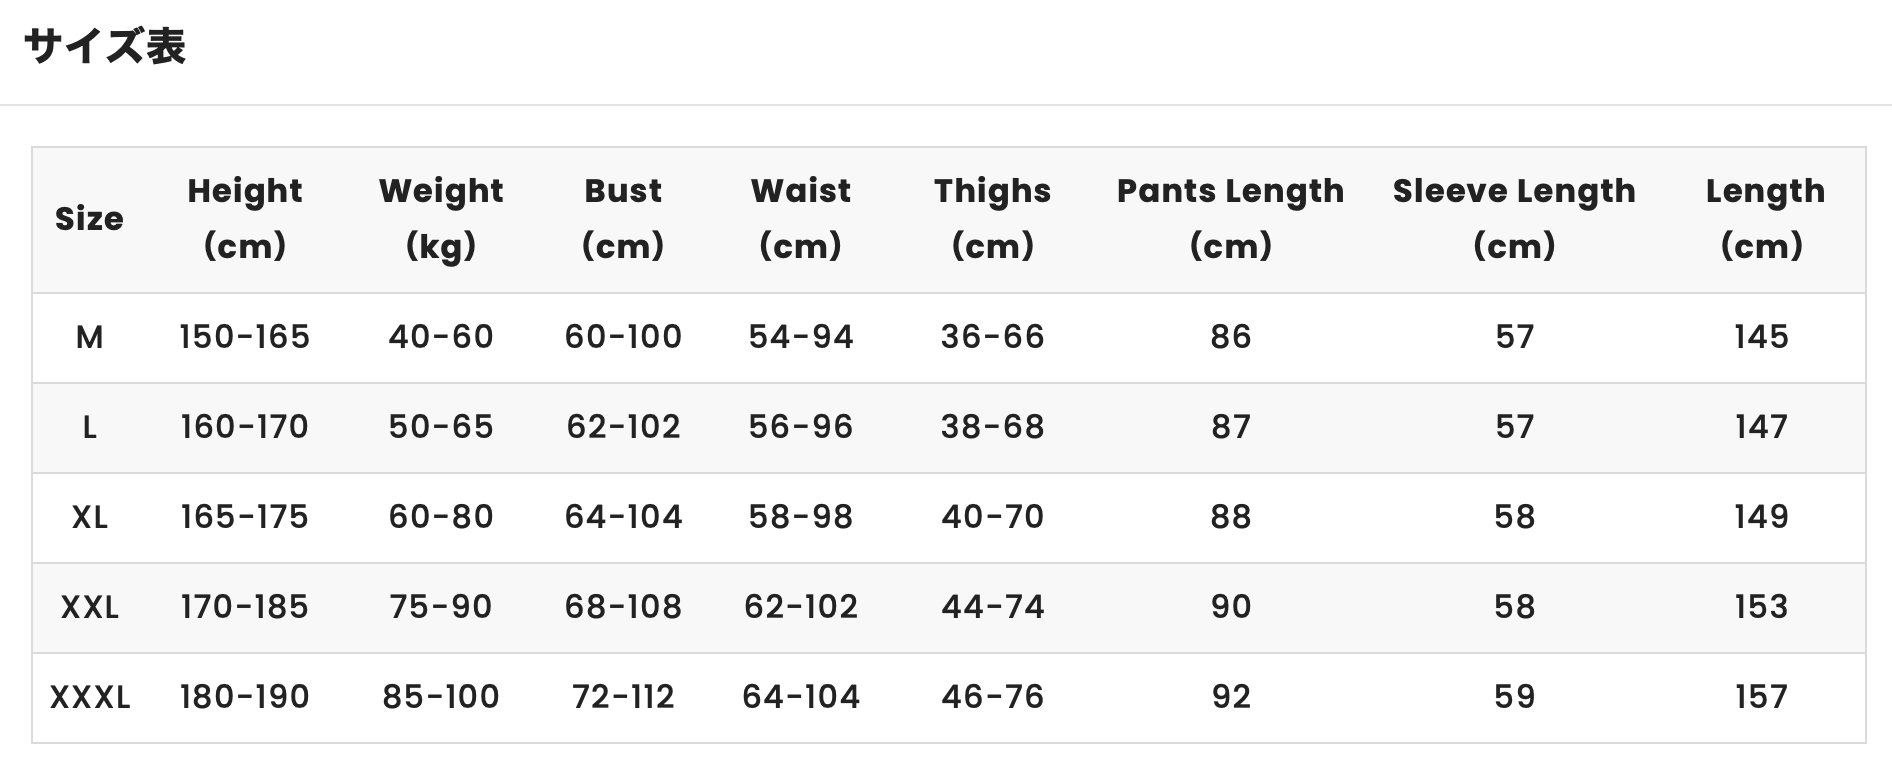Click the XL size row label
The height and width of the screenshot is (782, 1892).
pyautogui.click(x=89, y=518)
